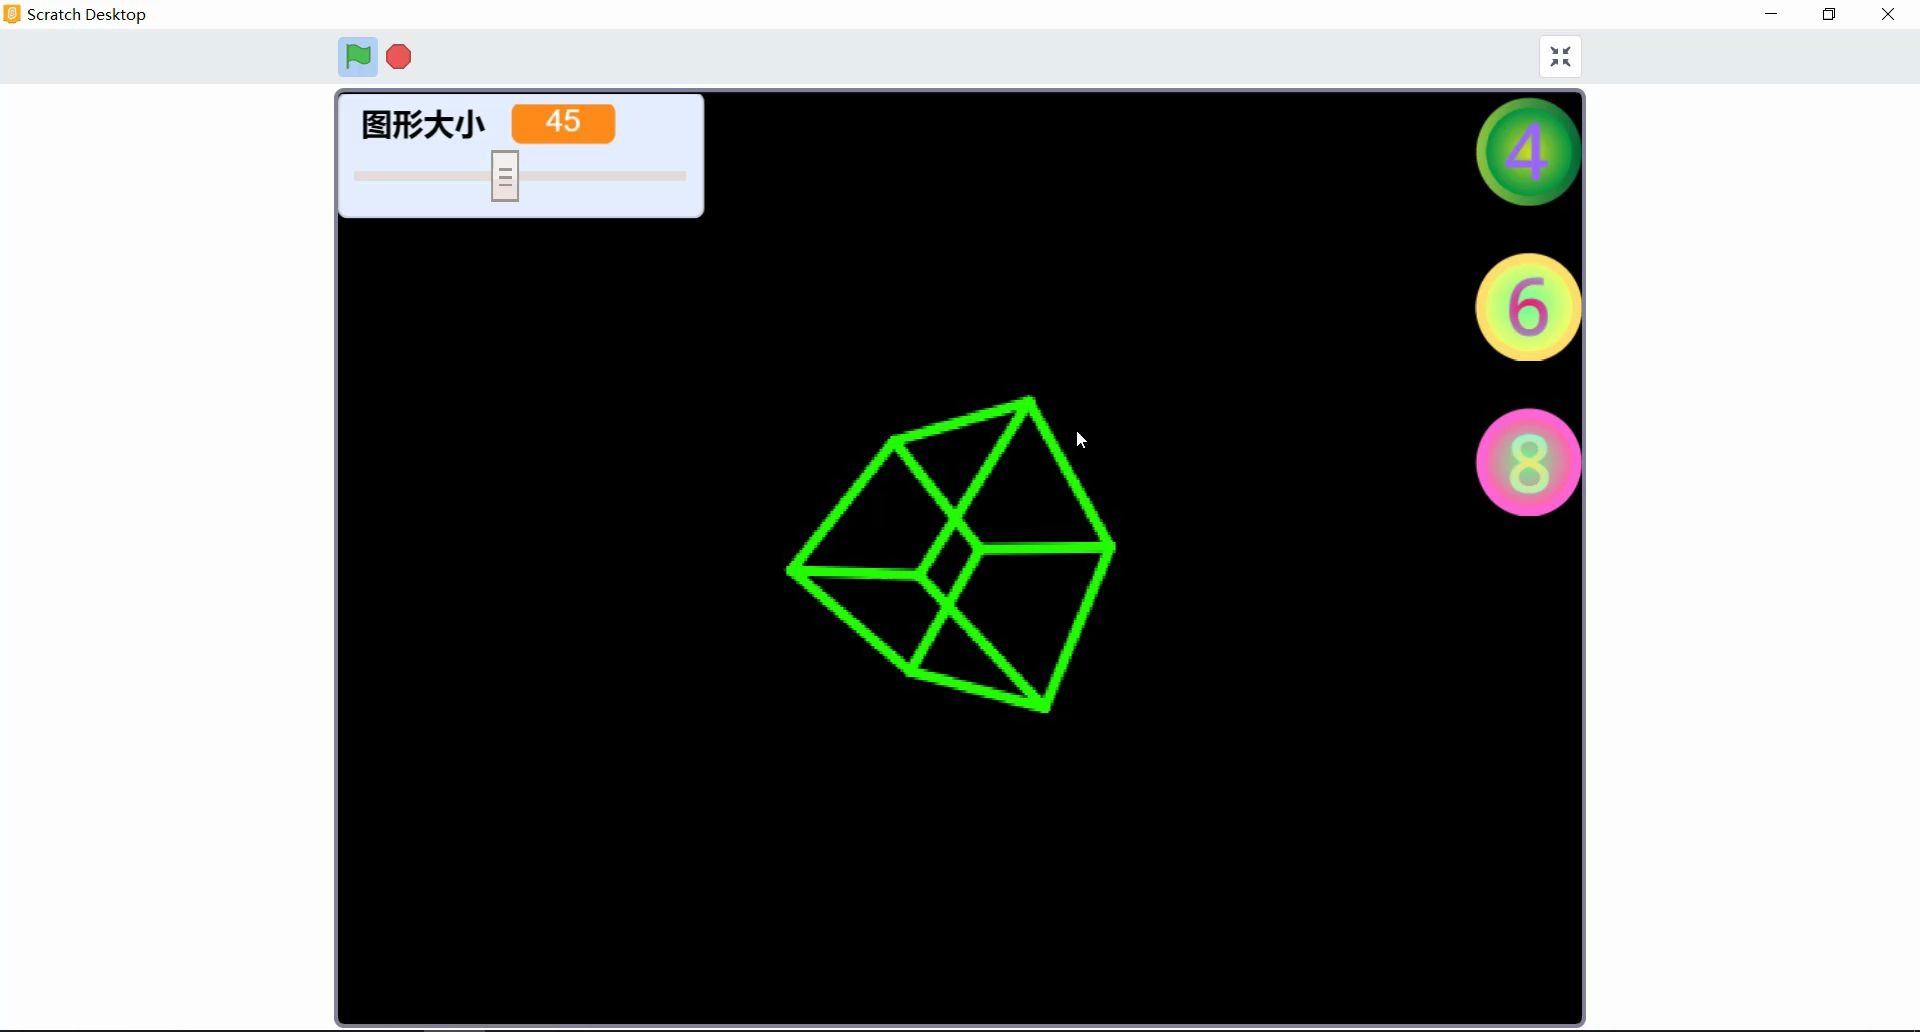Close the Scratch Desktop application

[1889, 14]
